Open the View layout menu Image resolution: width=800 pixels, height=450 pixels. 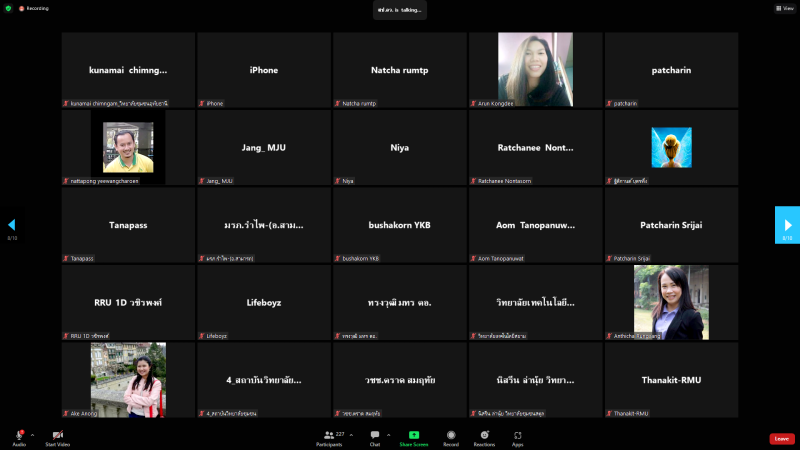tap(784, 8)
